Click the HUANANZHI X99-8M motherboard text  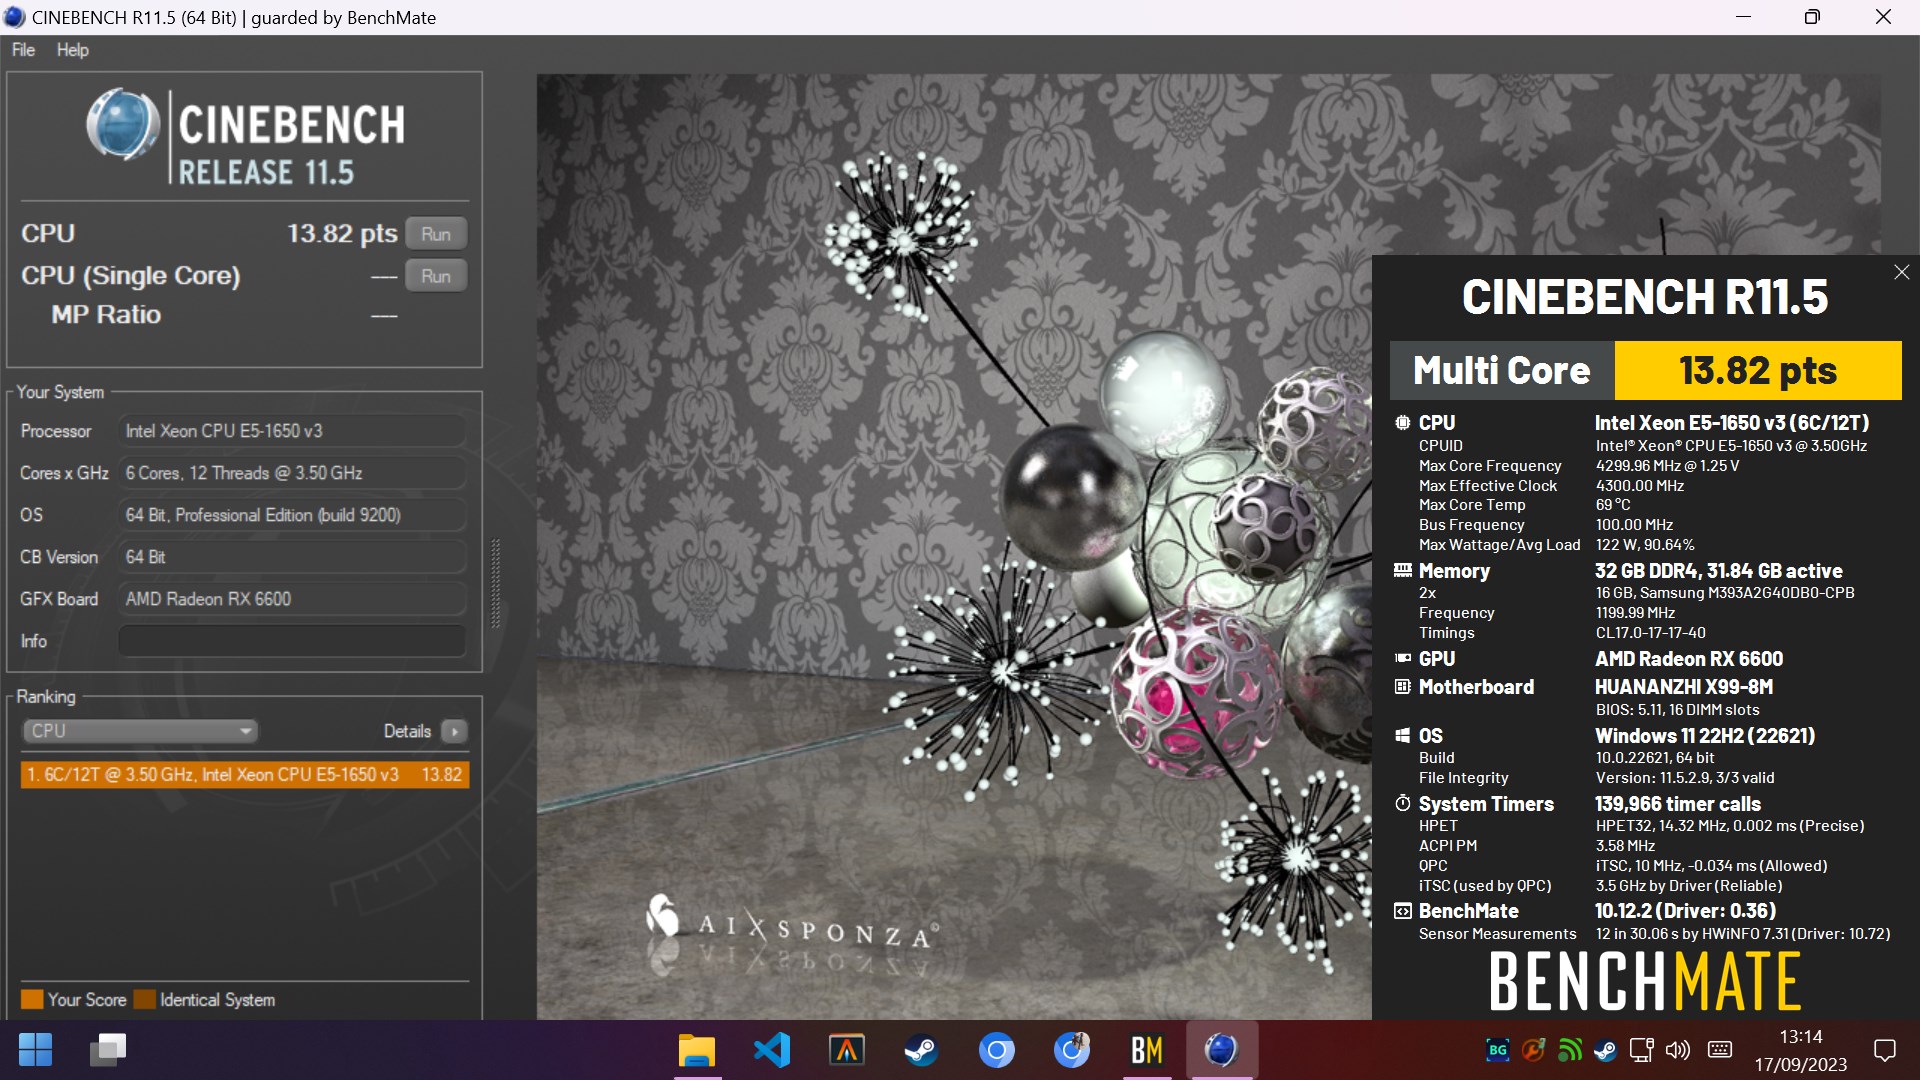tap(1684, 687)
